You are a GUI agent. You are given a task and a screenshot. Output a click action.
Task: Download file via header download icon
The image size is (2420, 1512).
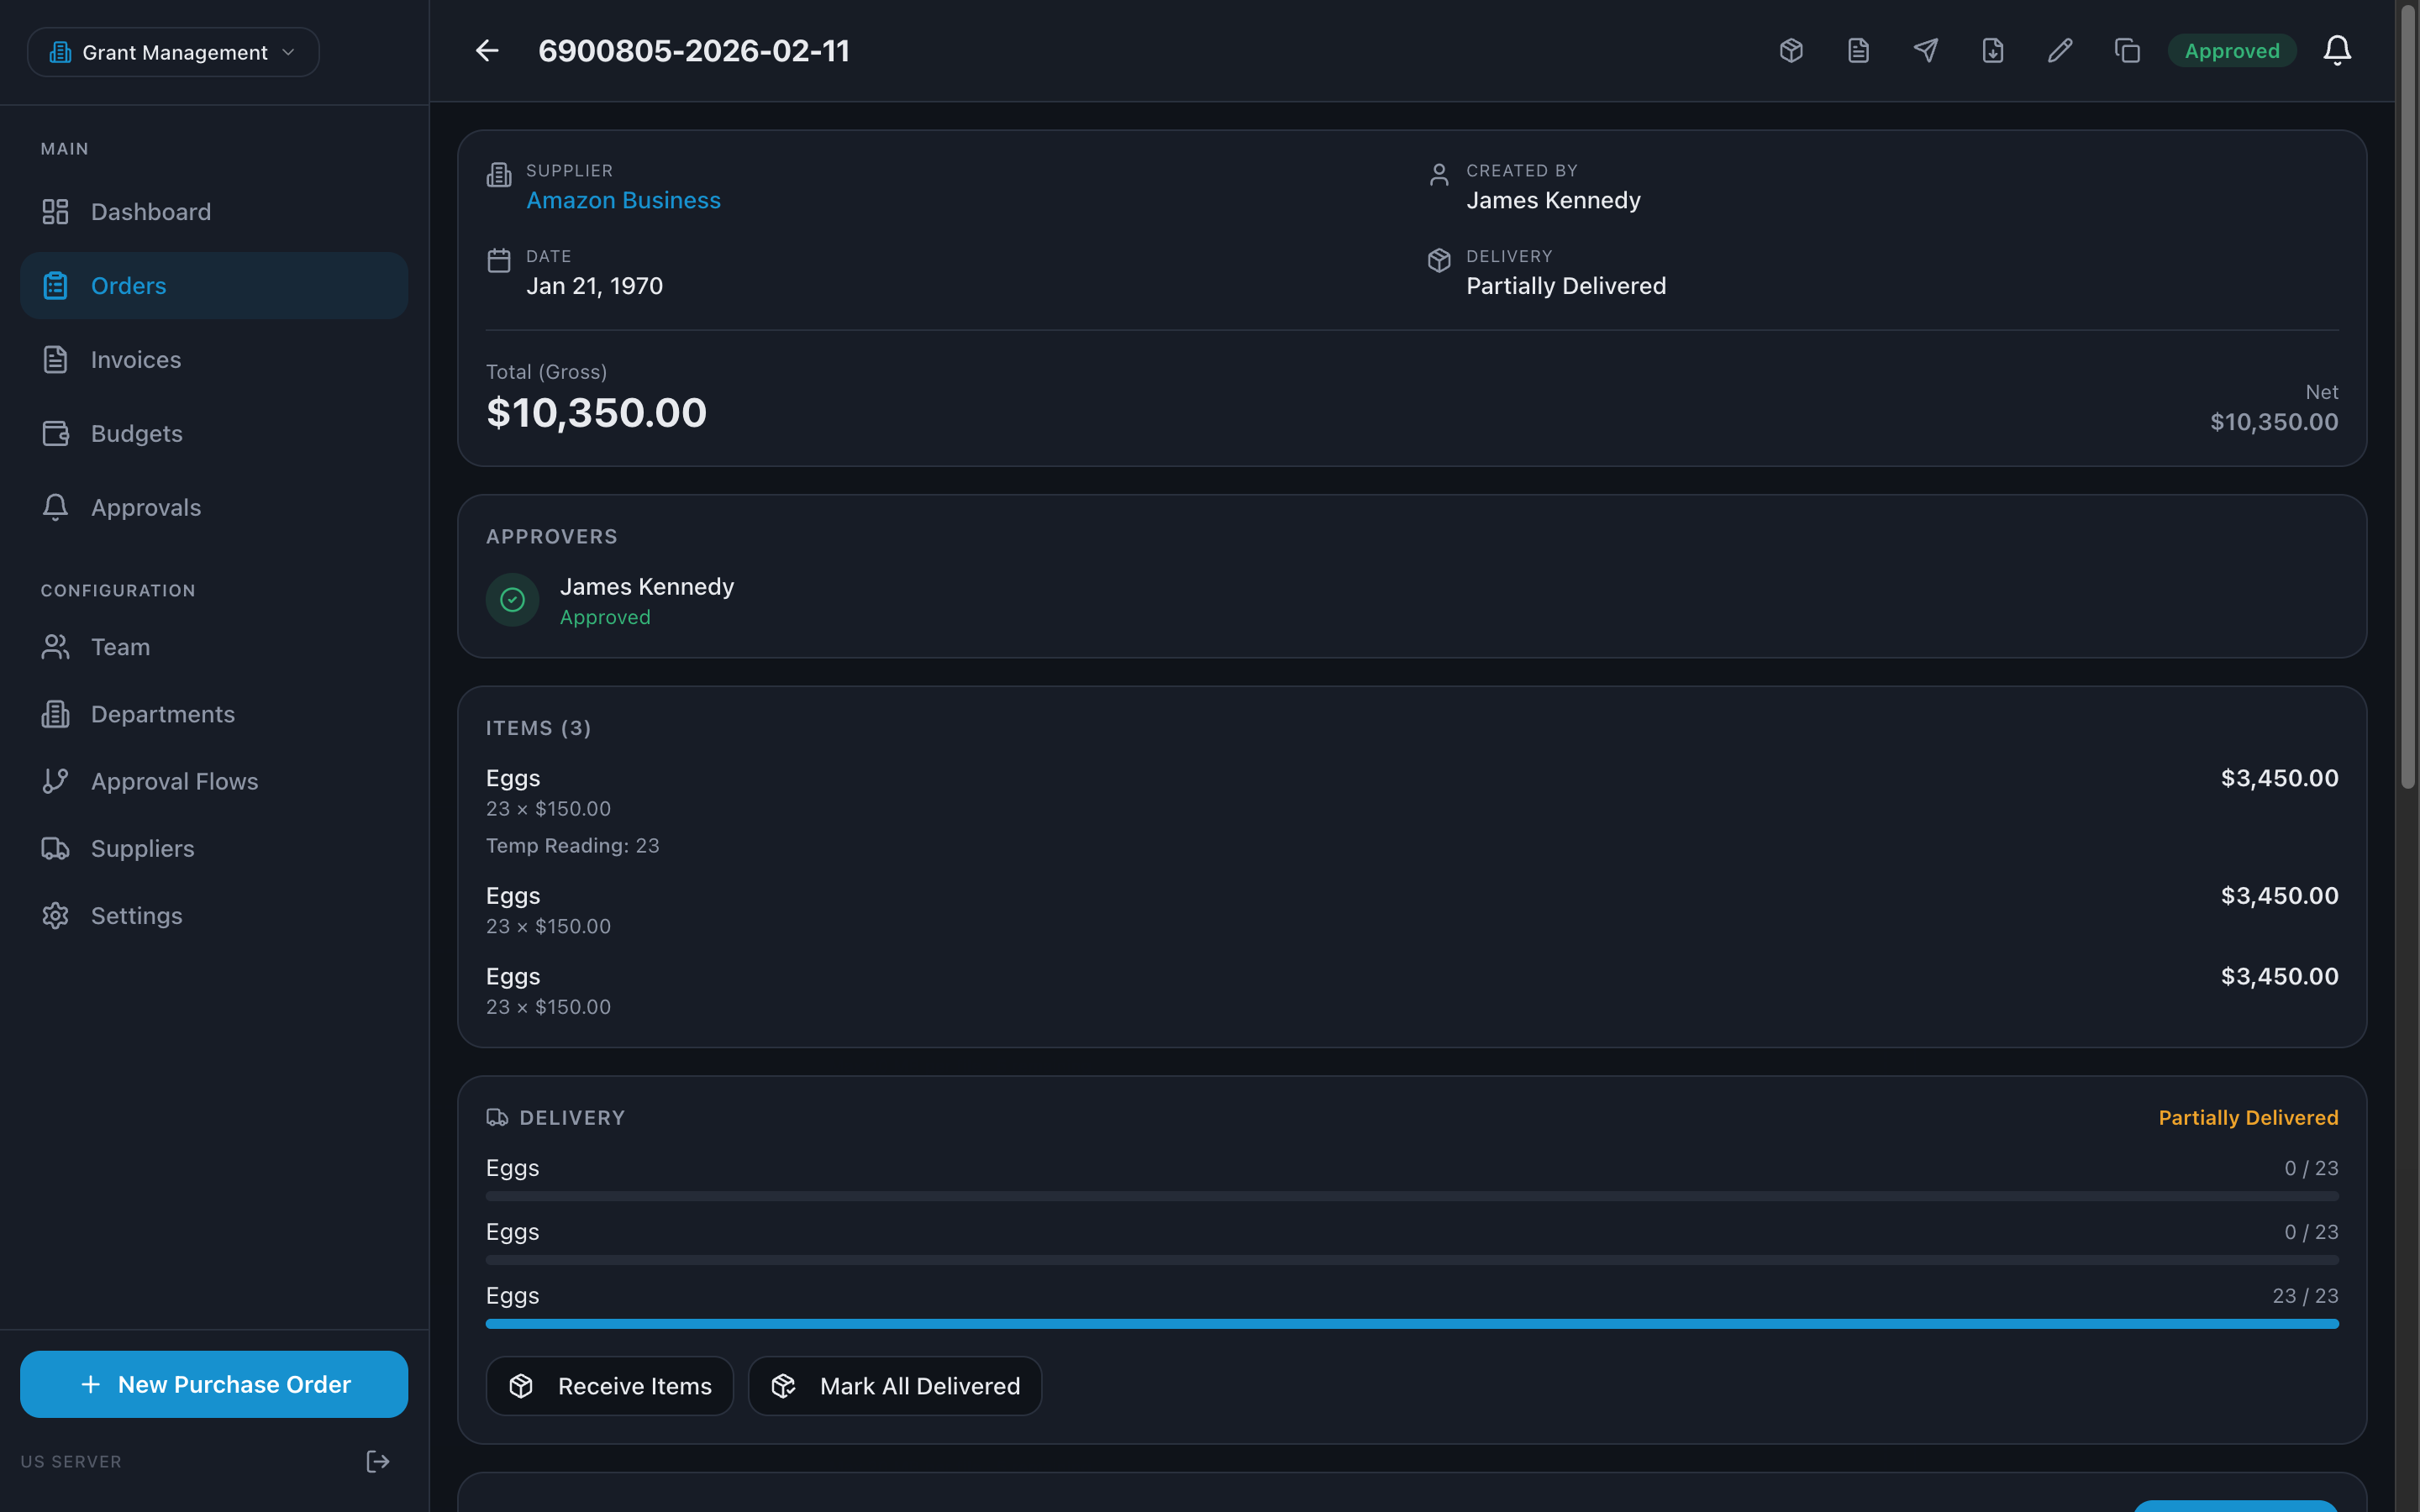[x=1993, y=51]
